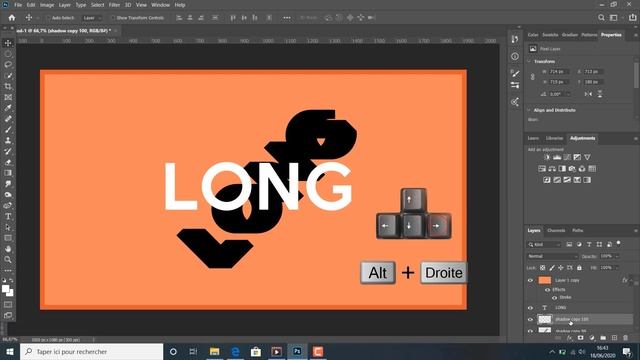
Task: Toggle lock transparent pixels
Action: coord(542,268)
